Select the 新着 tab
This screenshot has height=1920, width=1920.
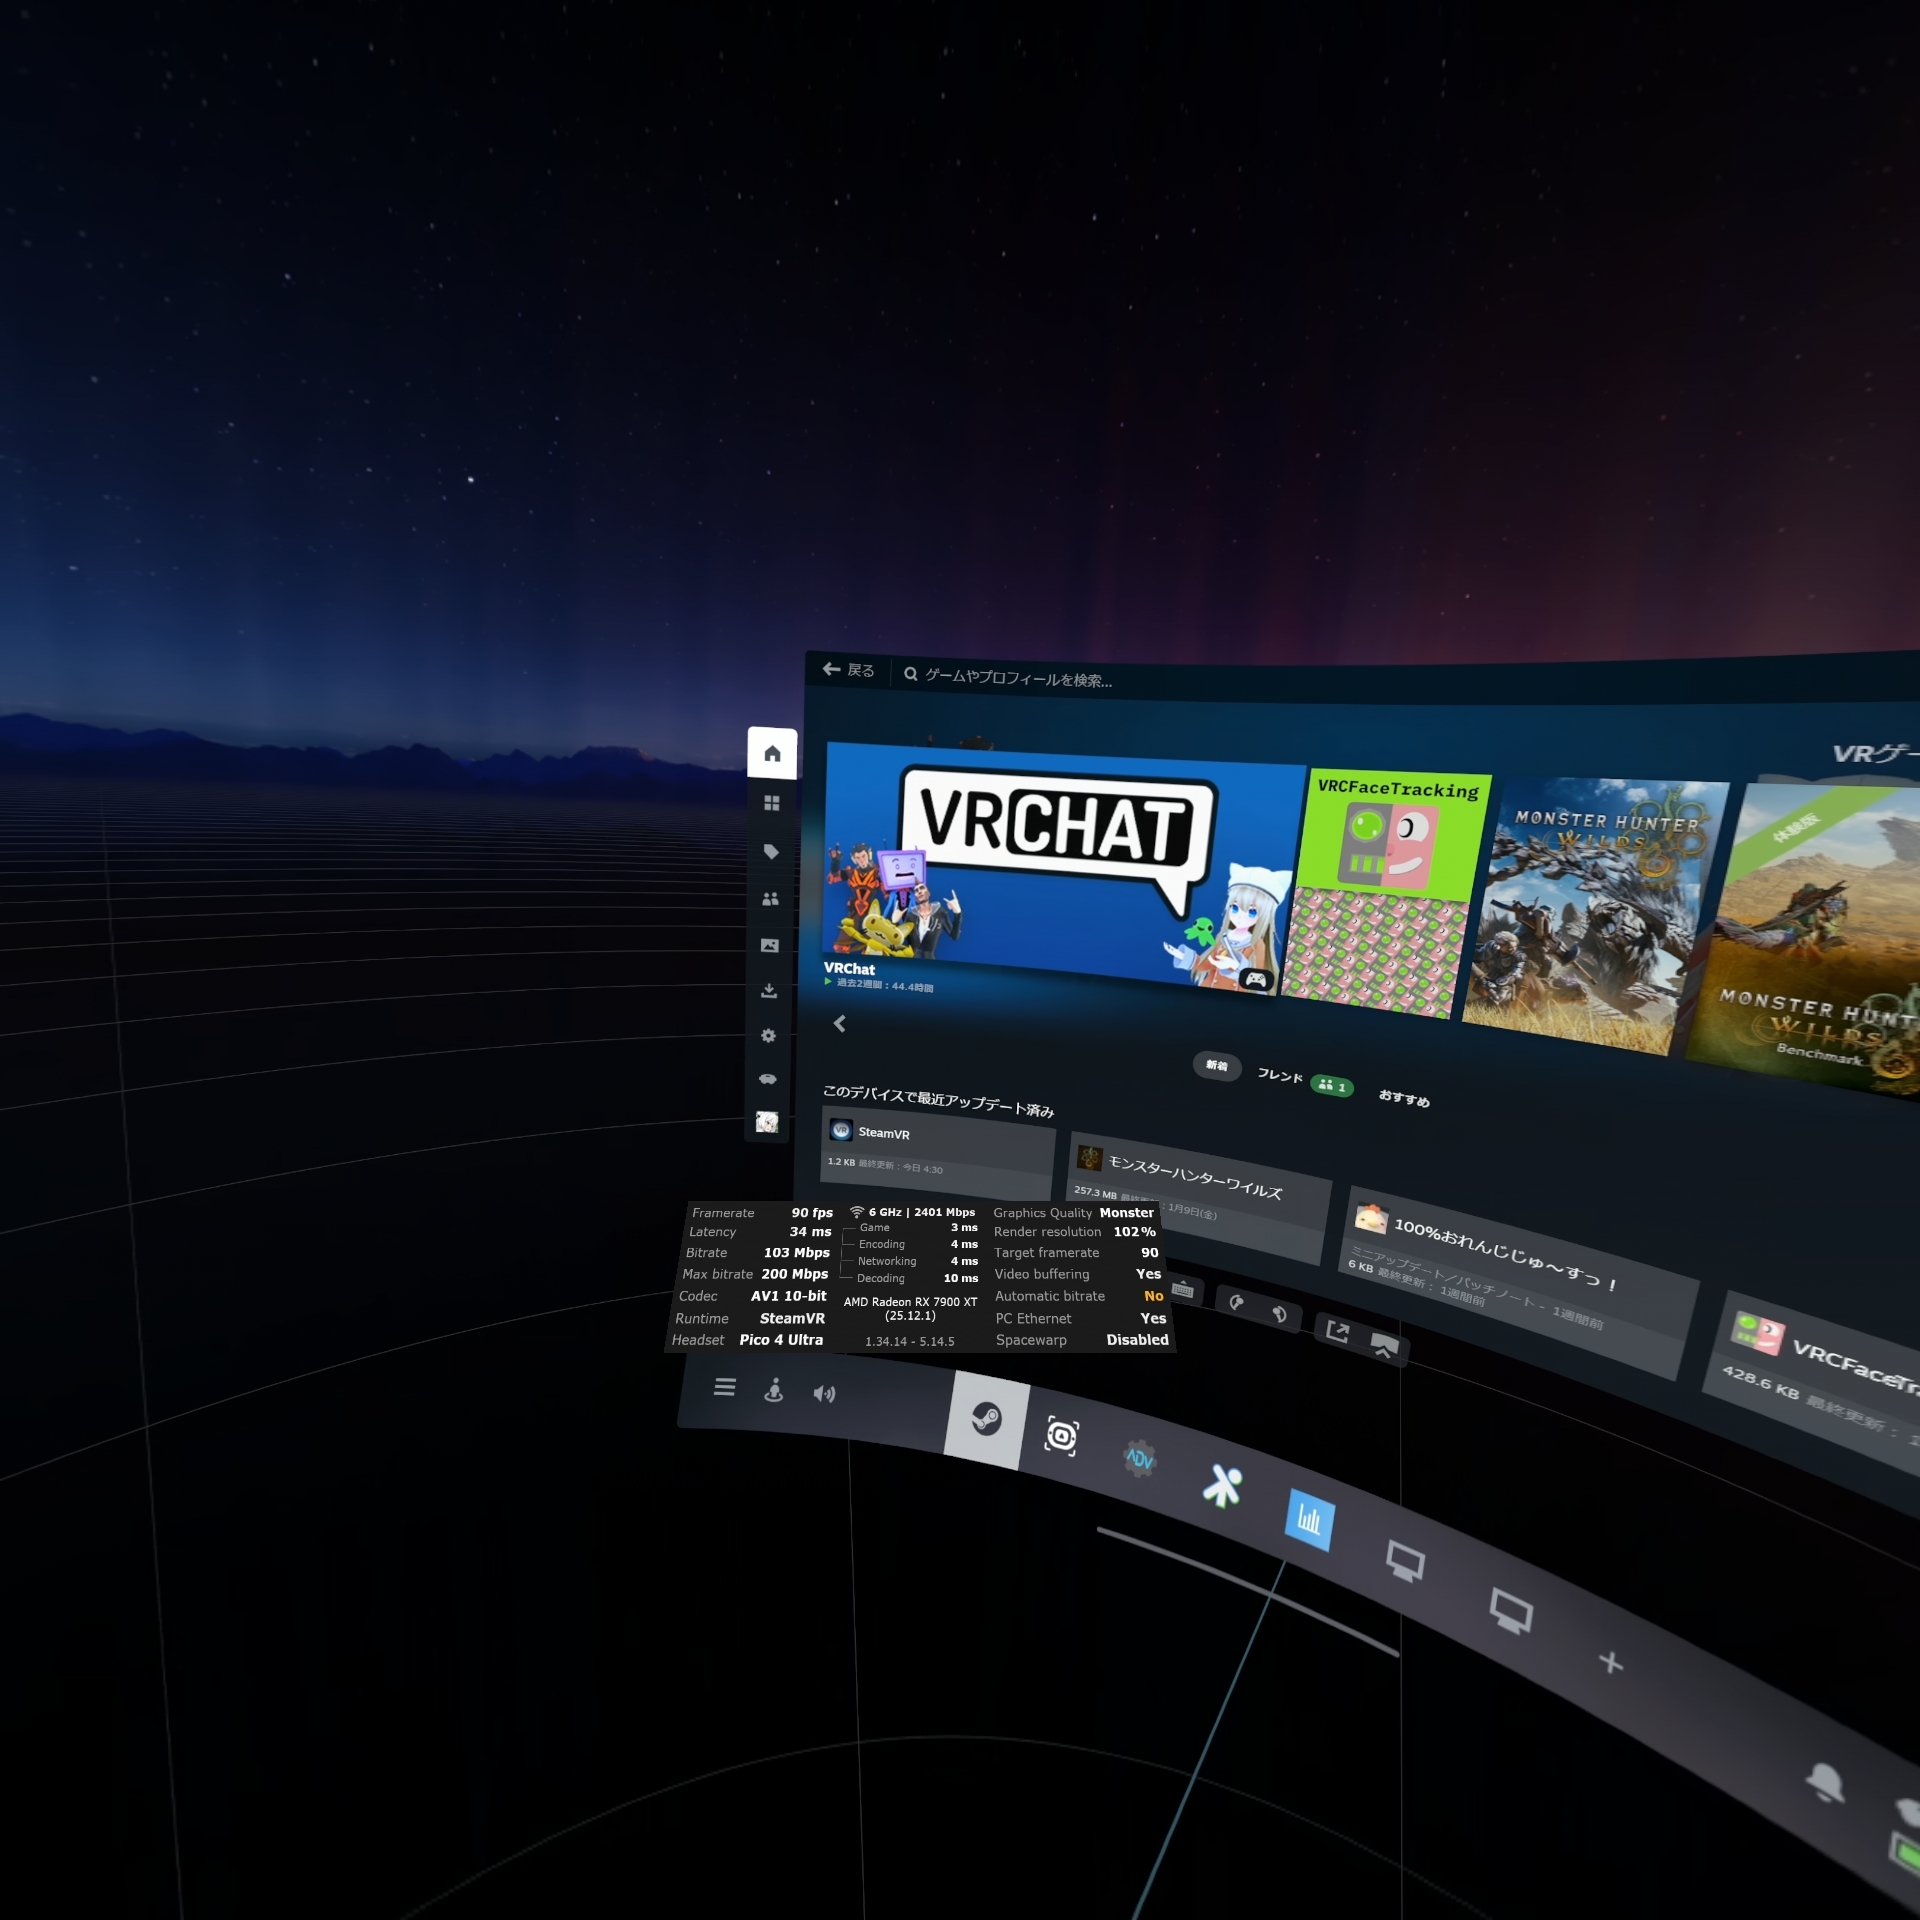(x=1216, y=1065)
